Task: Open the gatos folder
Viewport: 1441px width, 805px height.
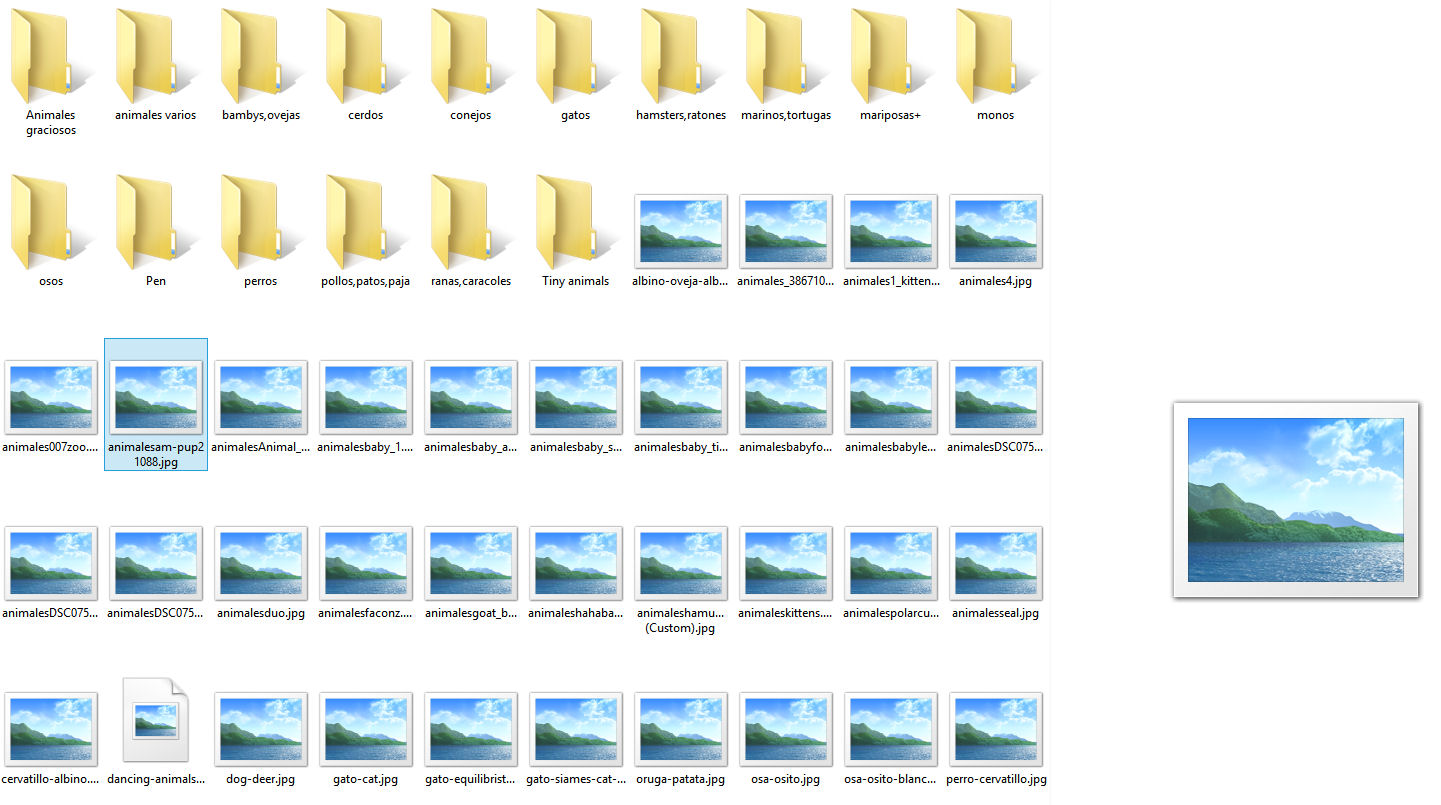Action: tap(575, 58)
